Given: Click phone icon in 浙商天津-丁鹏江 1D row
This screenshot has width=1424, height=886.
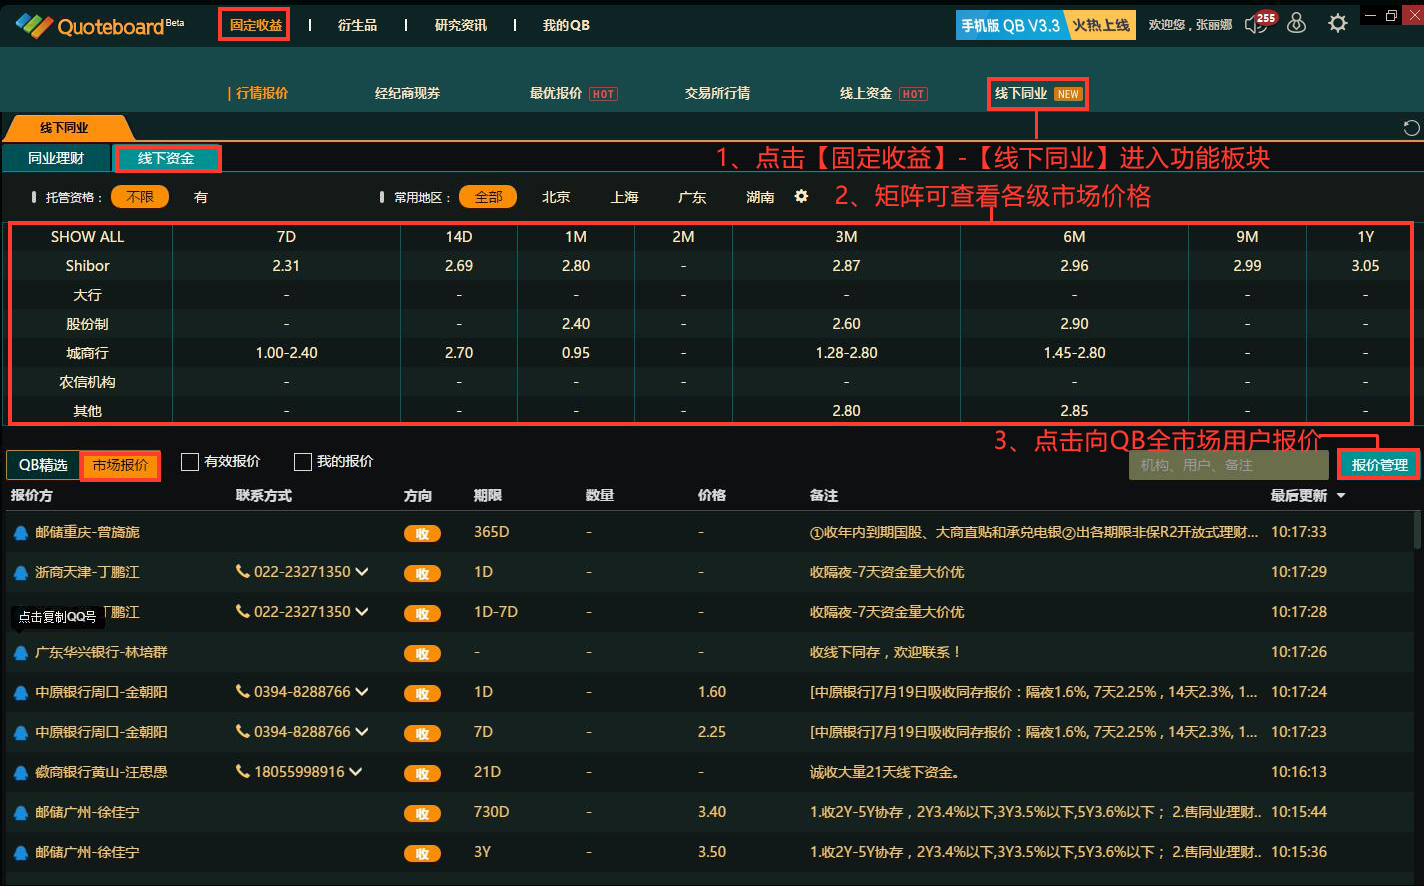Looking at the screenshot, I should 242,572.
